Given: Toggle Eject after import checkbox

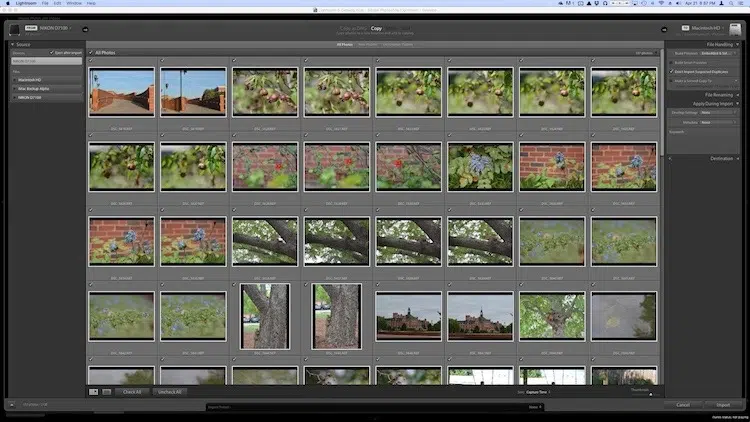Looking at the screenshot, I should coord(52,53).
